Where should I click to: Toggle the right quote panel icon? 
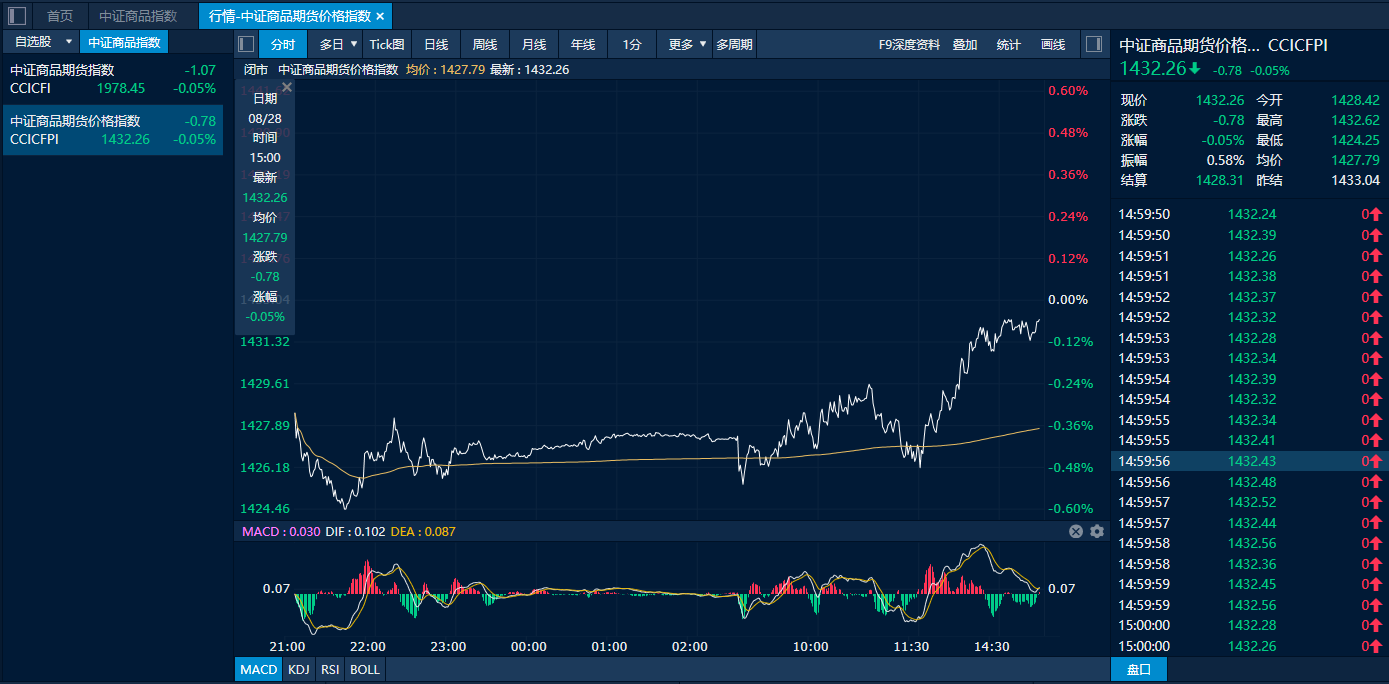(1093, 44)
